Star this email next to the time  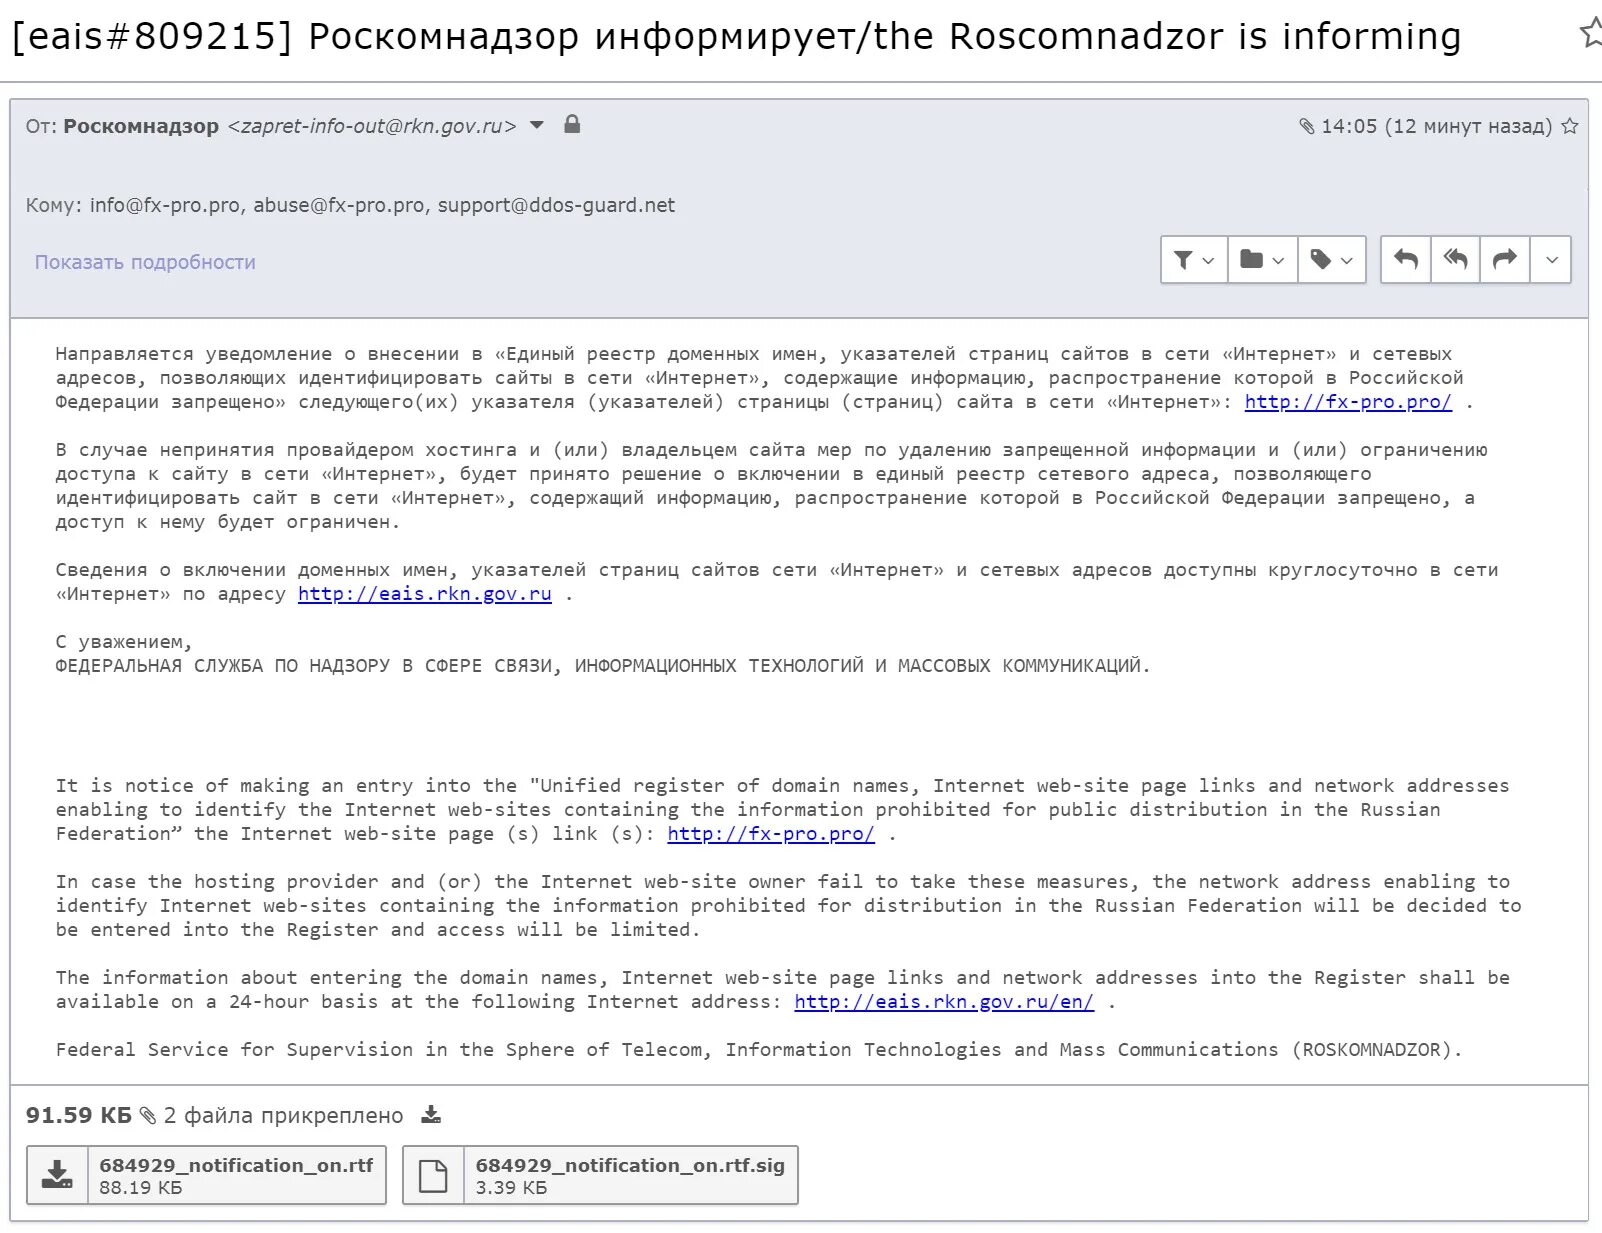coord(1570,126)
